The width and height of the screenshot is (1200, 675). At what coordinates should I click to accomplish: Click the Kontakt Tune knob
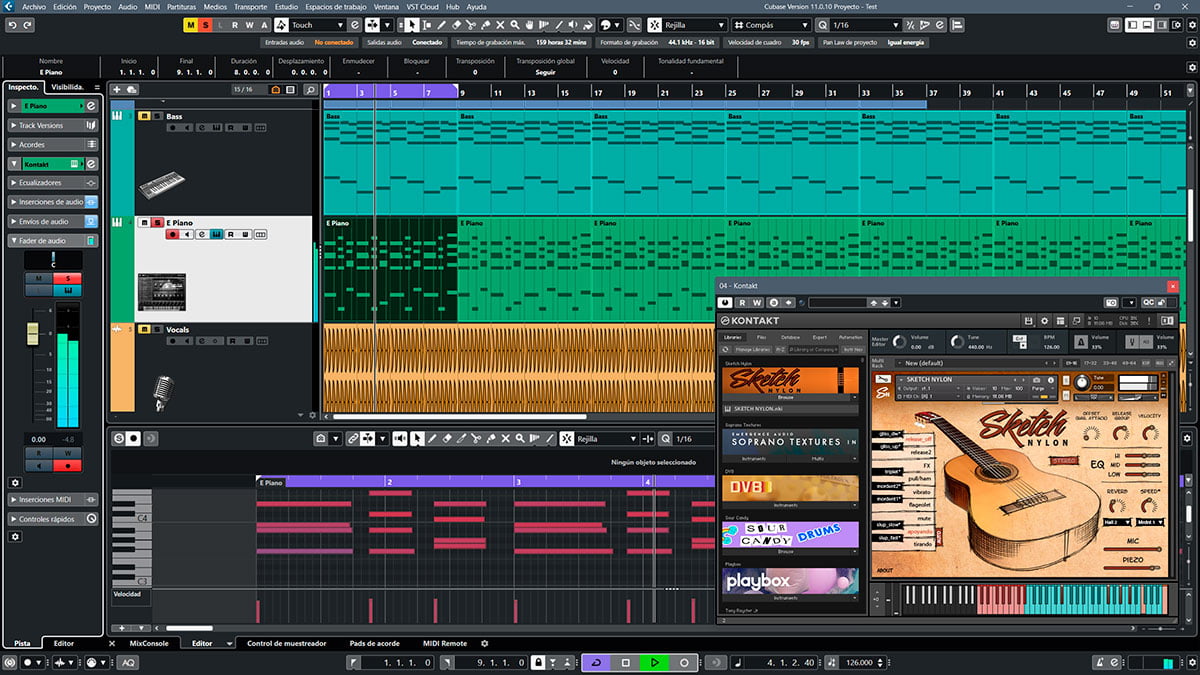(x=958, y=342)
